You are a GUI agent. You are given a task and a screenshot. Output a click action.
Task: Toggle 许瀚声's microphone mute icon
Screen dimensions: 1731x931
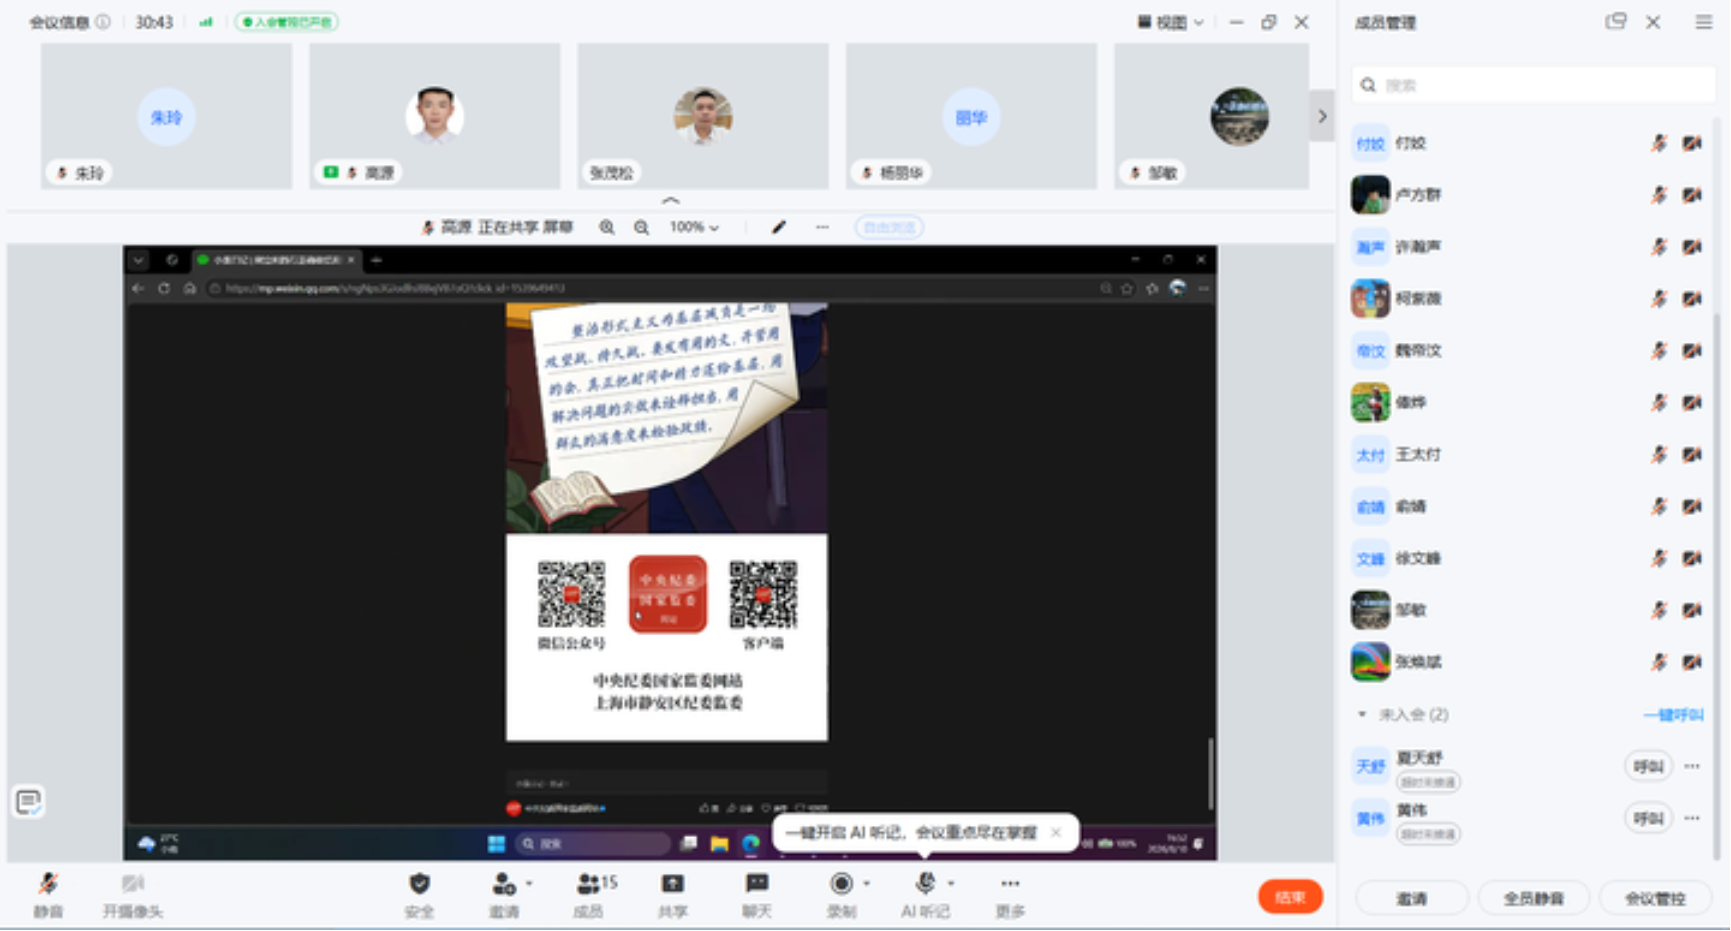pyautogui.click(x=1659, y=247)
